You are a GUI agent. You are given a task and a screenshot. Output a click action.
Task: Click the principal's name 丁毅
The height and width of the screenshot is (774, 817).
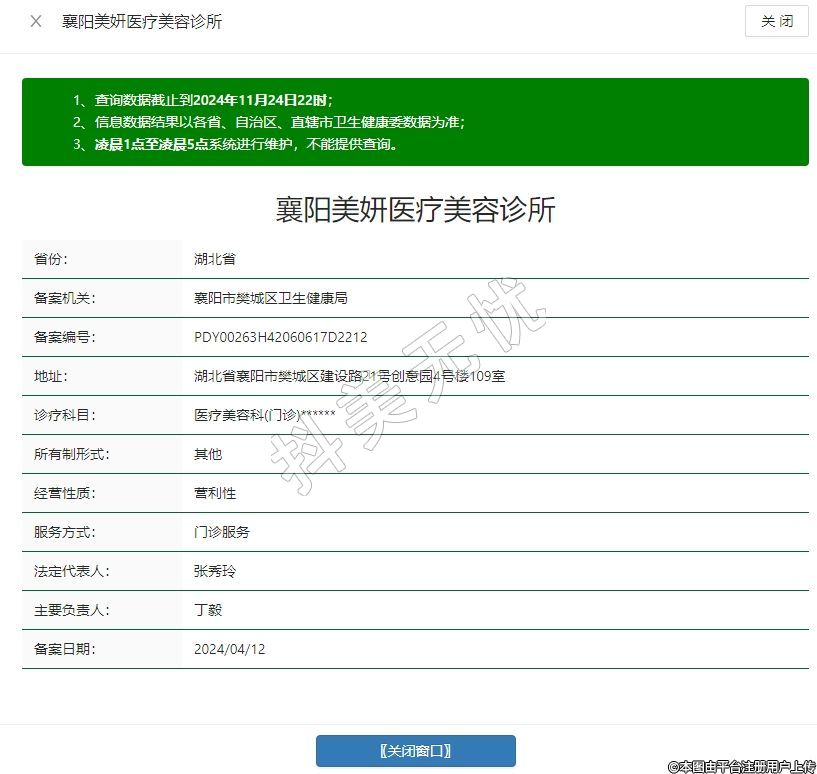(208, 610)
